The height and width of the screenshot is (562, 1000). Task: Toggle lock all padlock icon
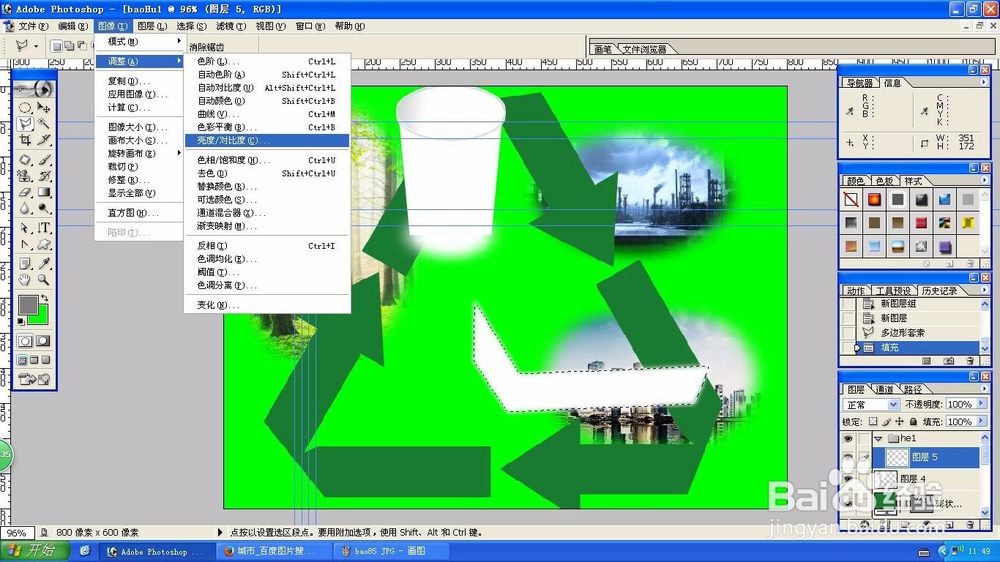point(913,422)
